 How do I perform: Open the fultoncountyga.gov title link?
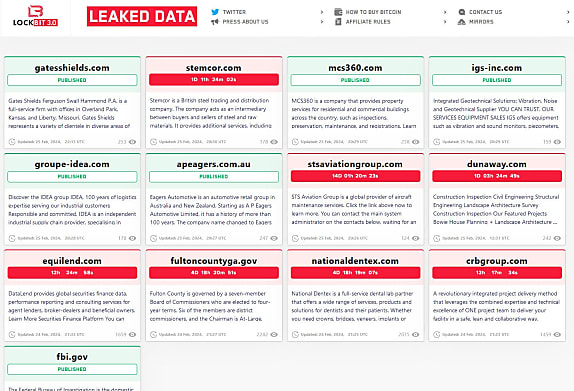pos(214,261)
